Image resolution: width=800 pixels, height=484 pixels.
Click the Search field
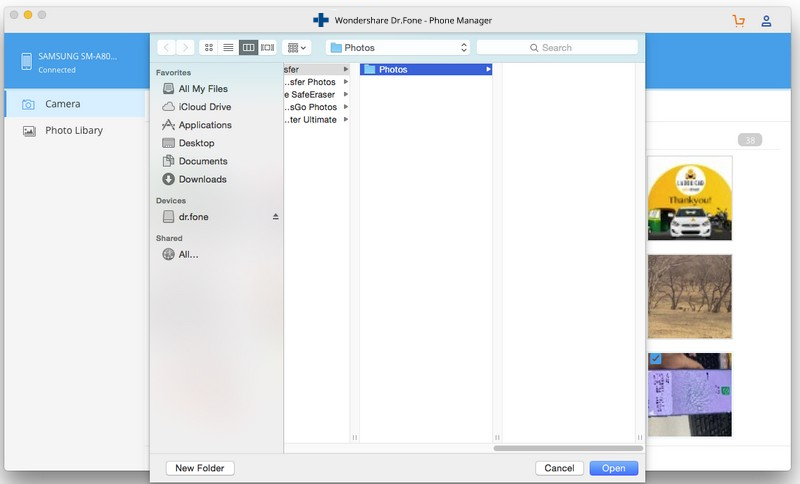click(557, 47)
